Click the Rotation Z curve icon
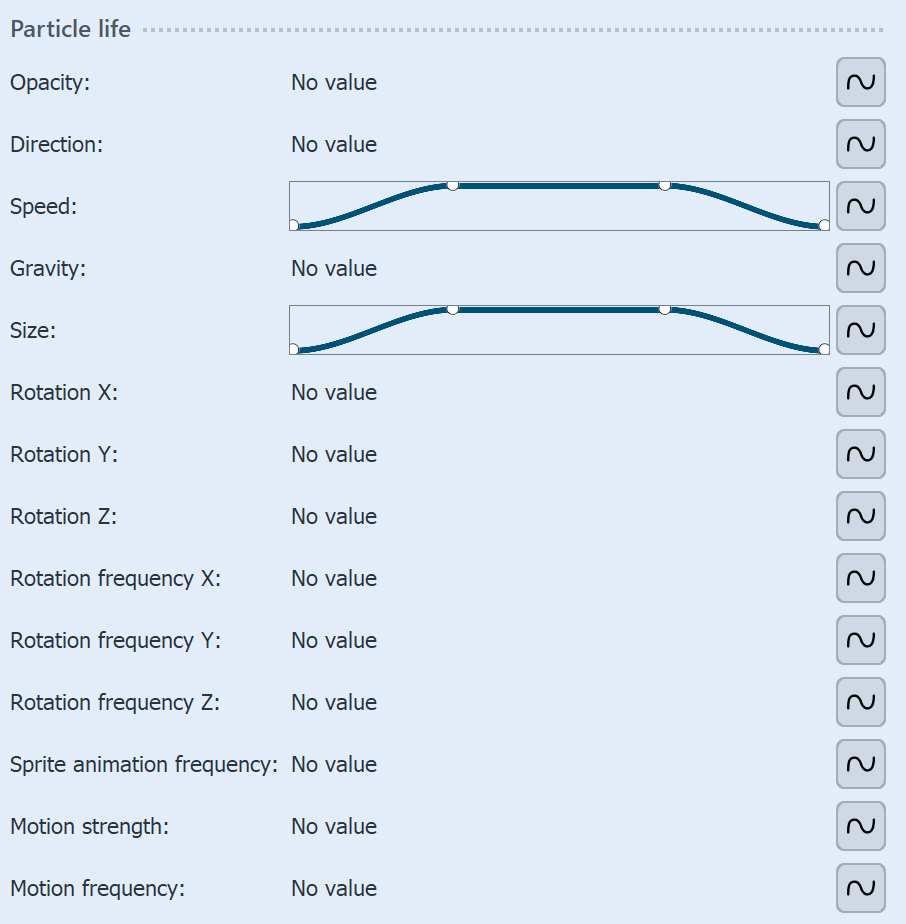906x924 pixels. (860, 516)
